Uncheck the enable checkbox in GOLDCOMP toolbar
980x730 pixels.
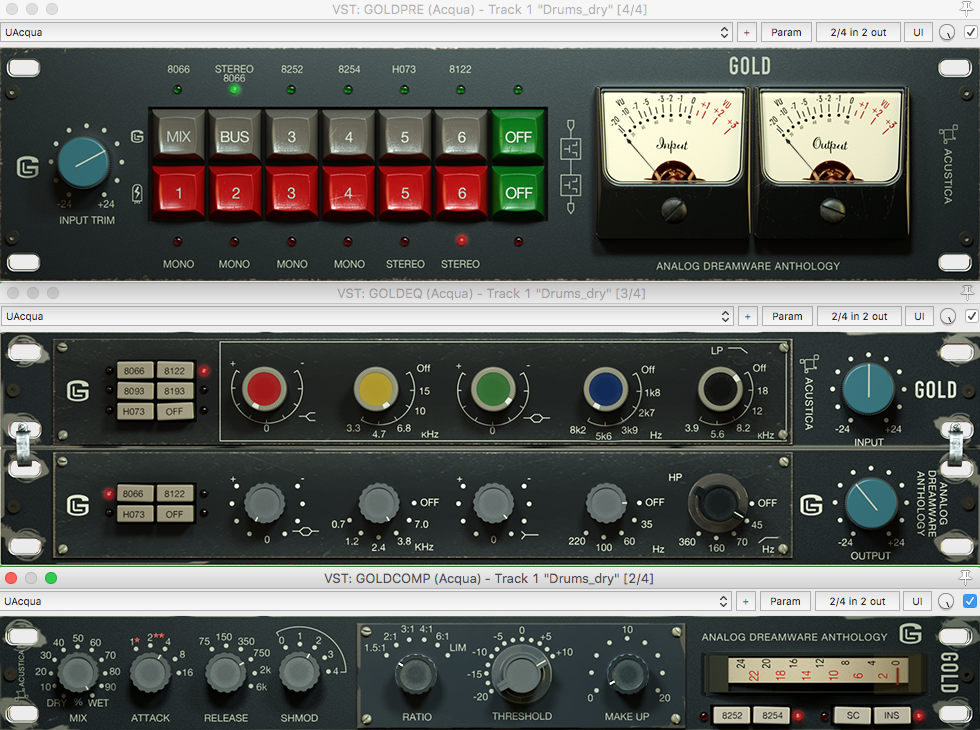[970, 601]
